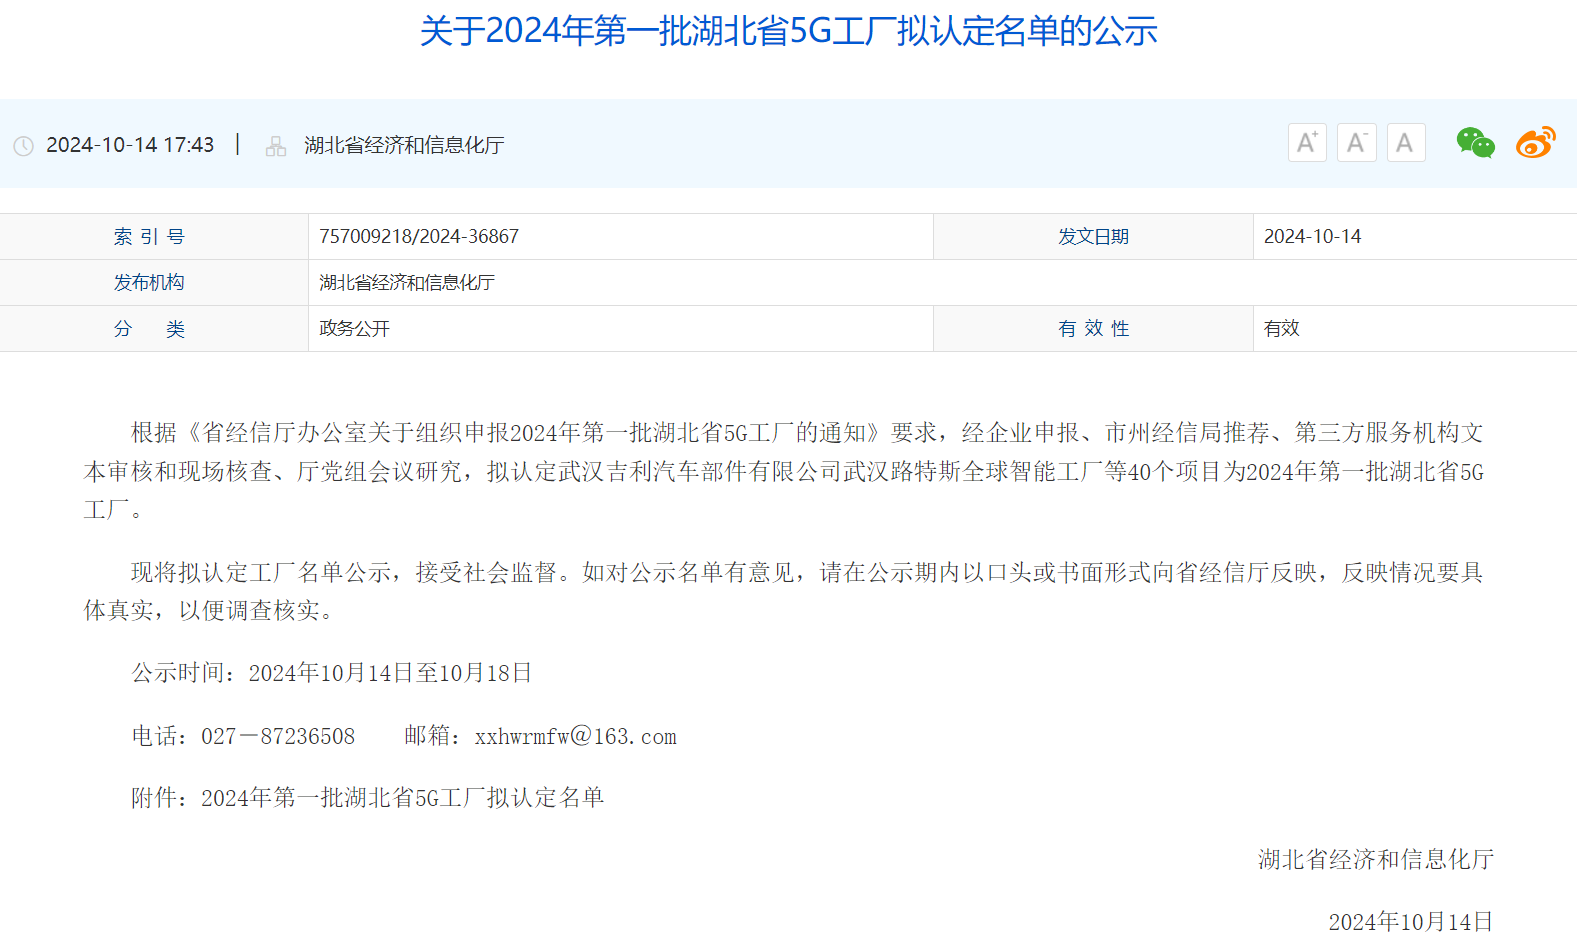Click the 公示时间 line in the body
Viewport: 1577px width, 946px height.
(332, 673)
